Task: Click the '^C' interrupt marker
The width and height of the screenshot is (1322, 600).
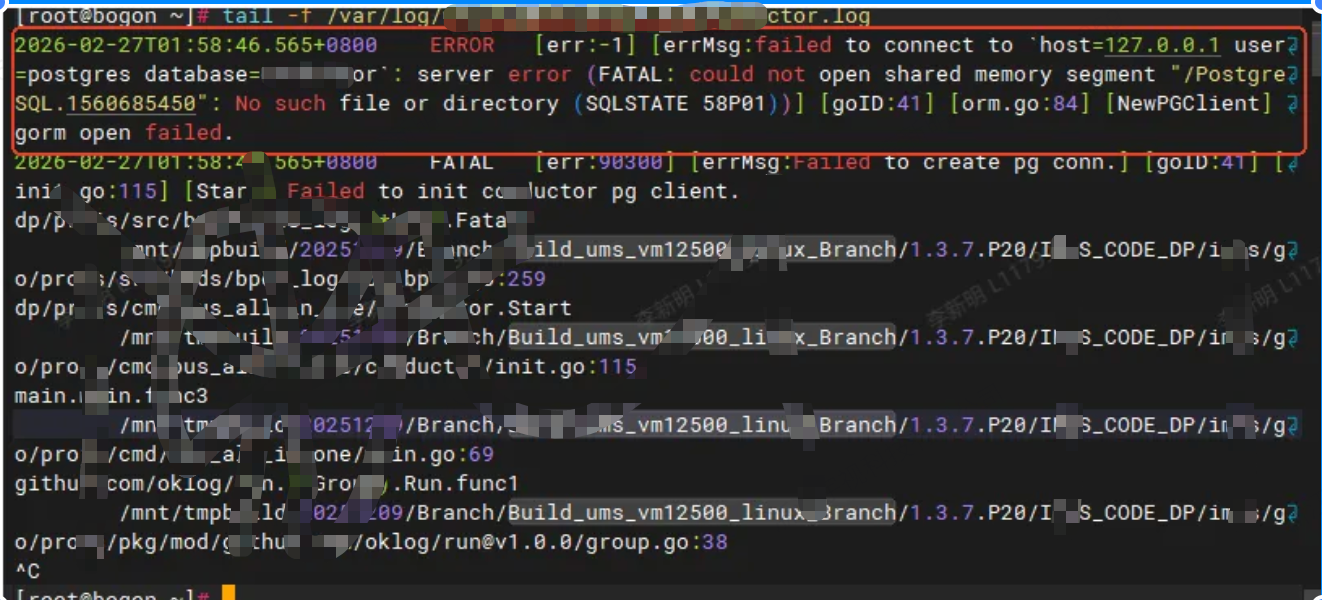Action: point(27,571)
